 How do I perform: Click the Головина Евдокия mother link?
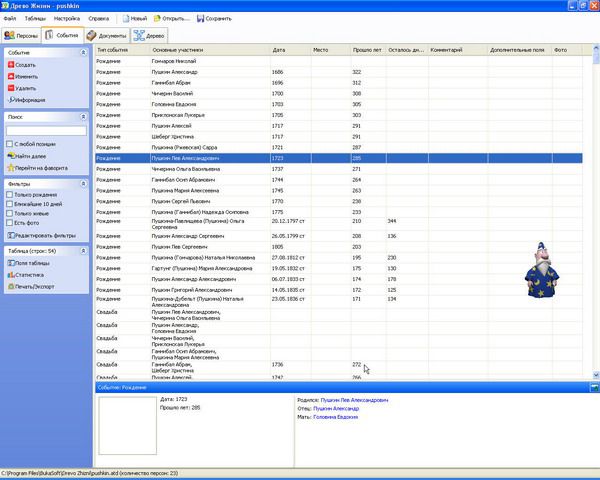click(x=338, y=417)
